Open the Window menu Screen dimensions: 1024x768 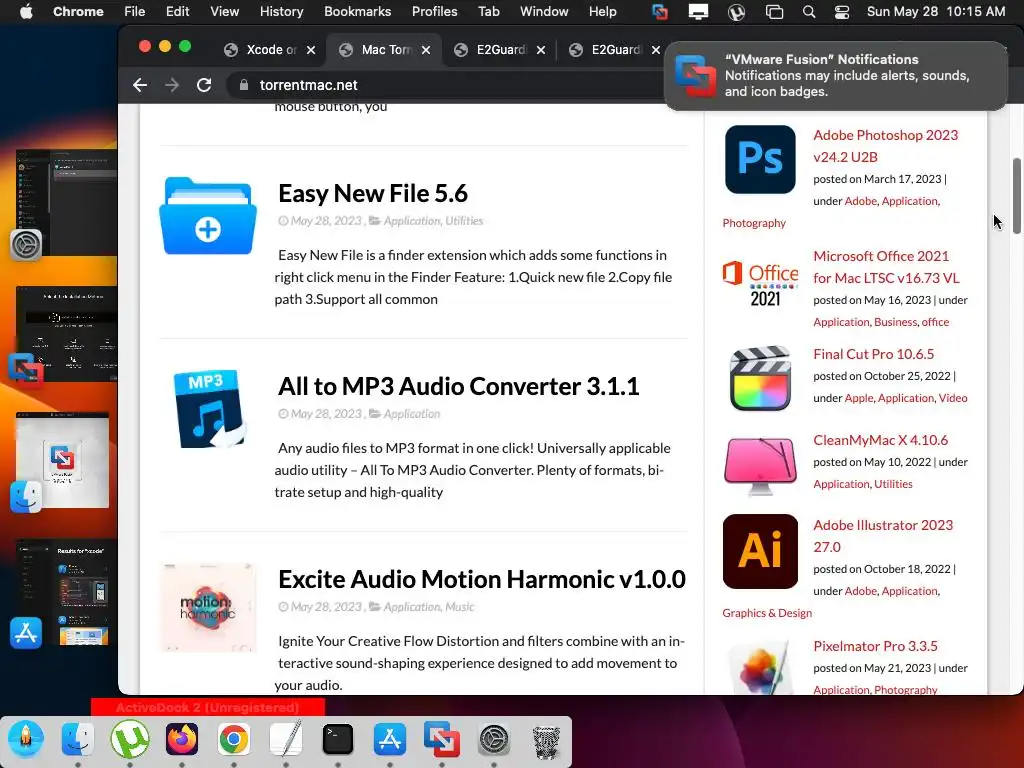tap(544, 11)
